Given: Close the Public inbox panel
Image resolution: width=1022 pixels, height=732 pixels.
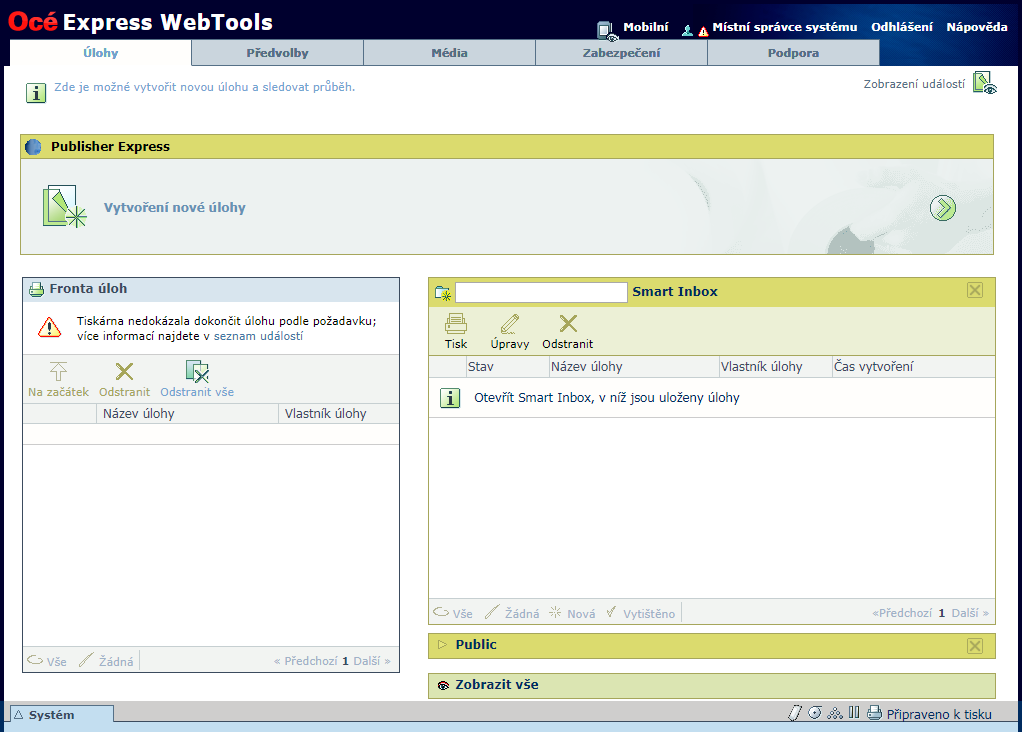Looking at the screenshot, I should click(x=974, y=646).
